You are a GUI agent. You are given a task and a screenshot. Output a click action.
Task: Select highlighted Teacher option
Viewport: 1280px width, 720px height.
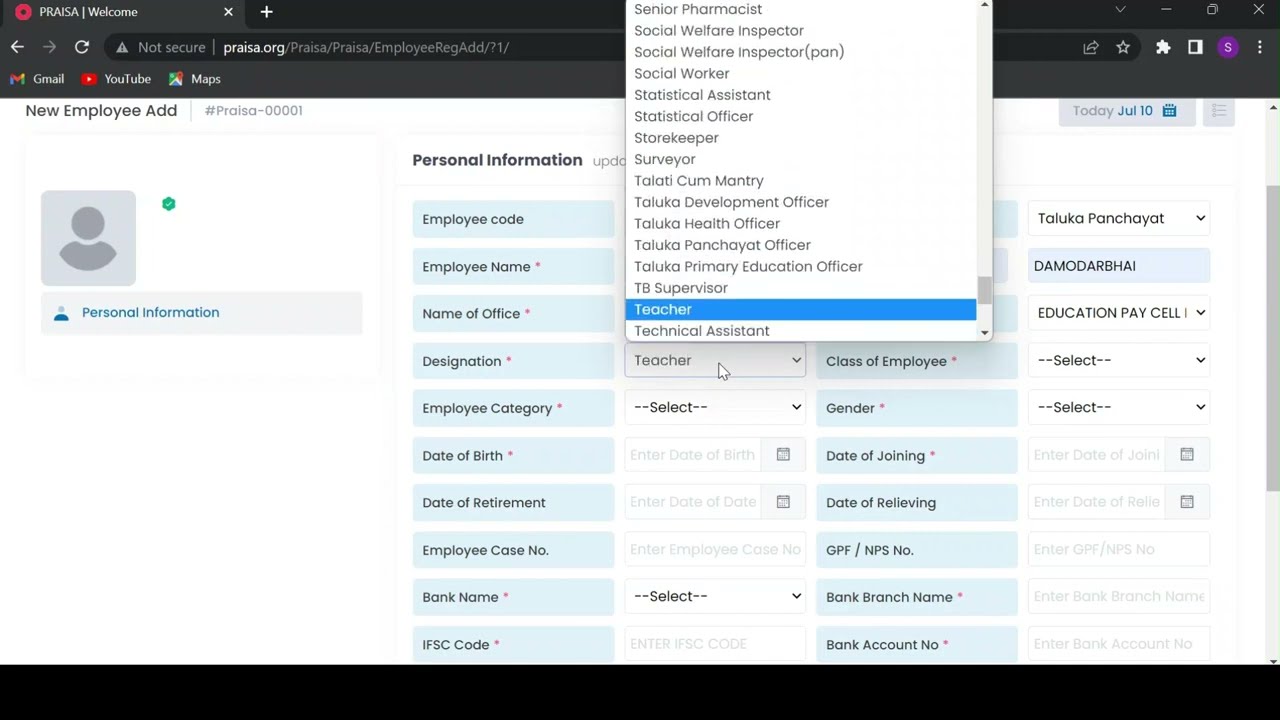point(800,310)
